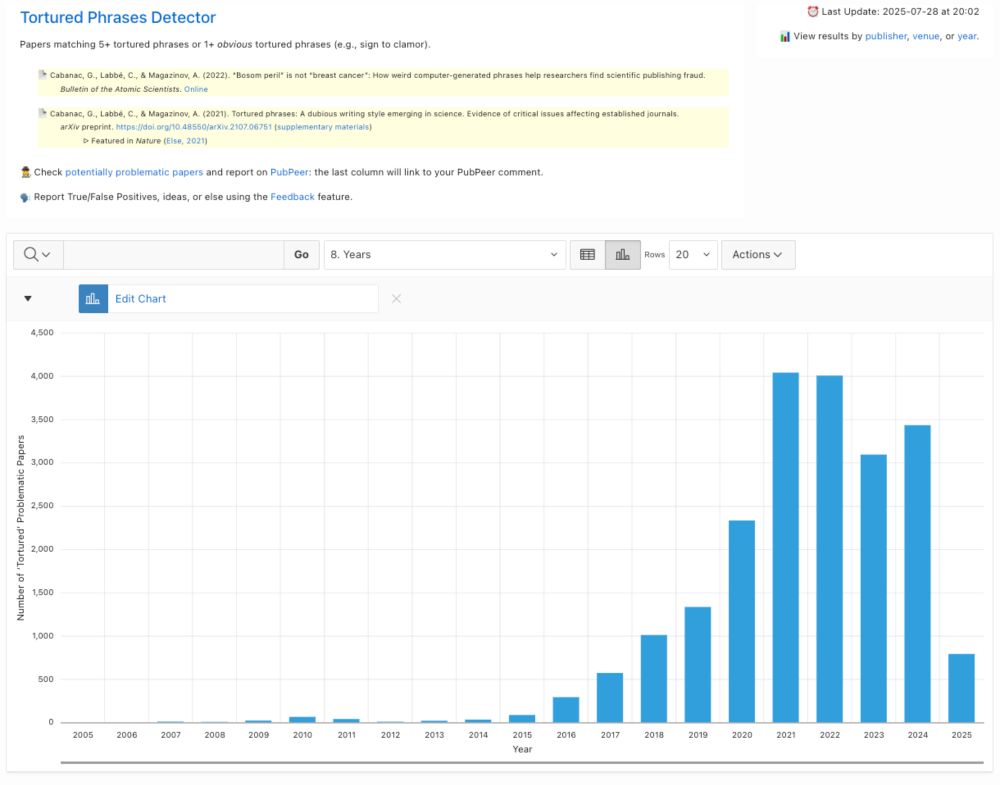Open the Online link for Bulletin article
This screenshot has height=785, width=1000.
(196, 89)
